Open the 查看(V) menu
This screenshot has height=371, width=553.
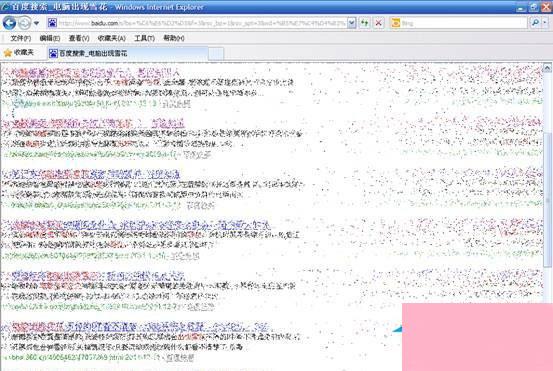[x=79, y=38]
